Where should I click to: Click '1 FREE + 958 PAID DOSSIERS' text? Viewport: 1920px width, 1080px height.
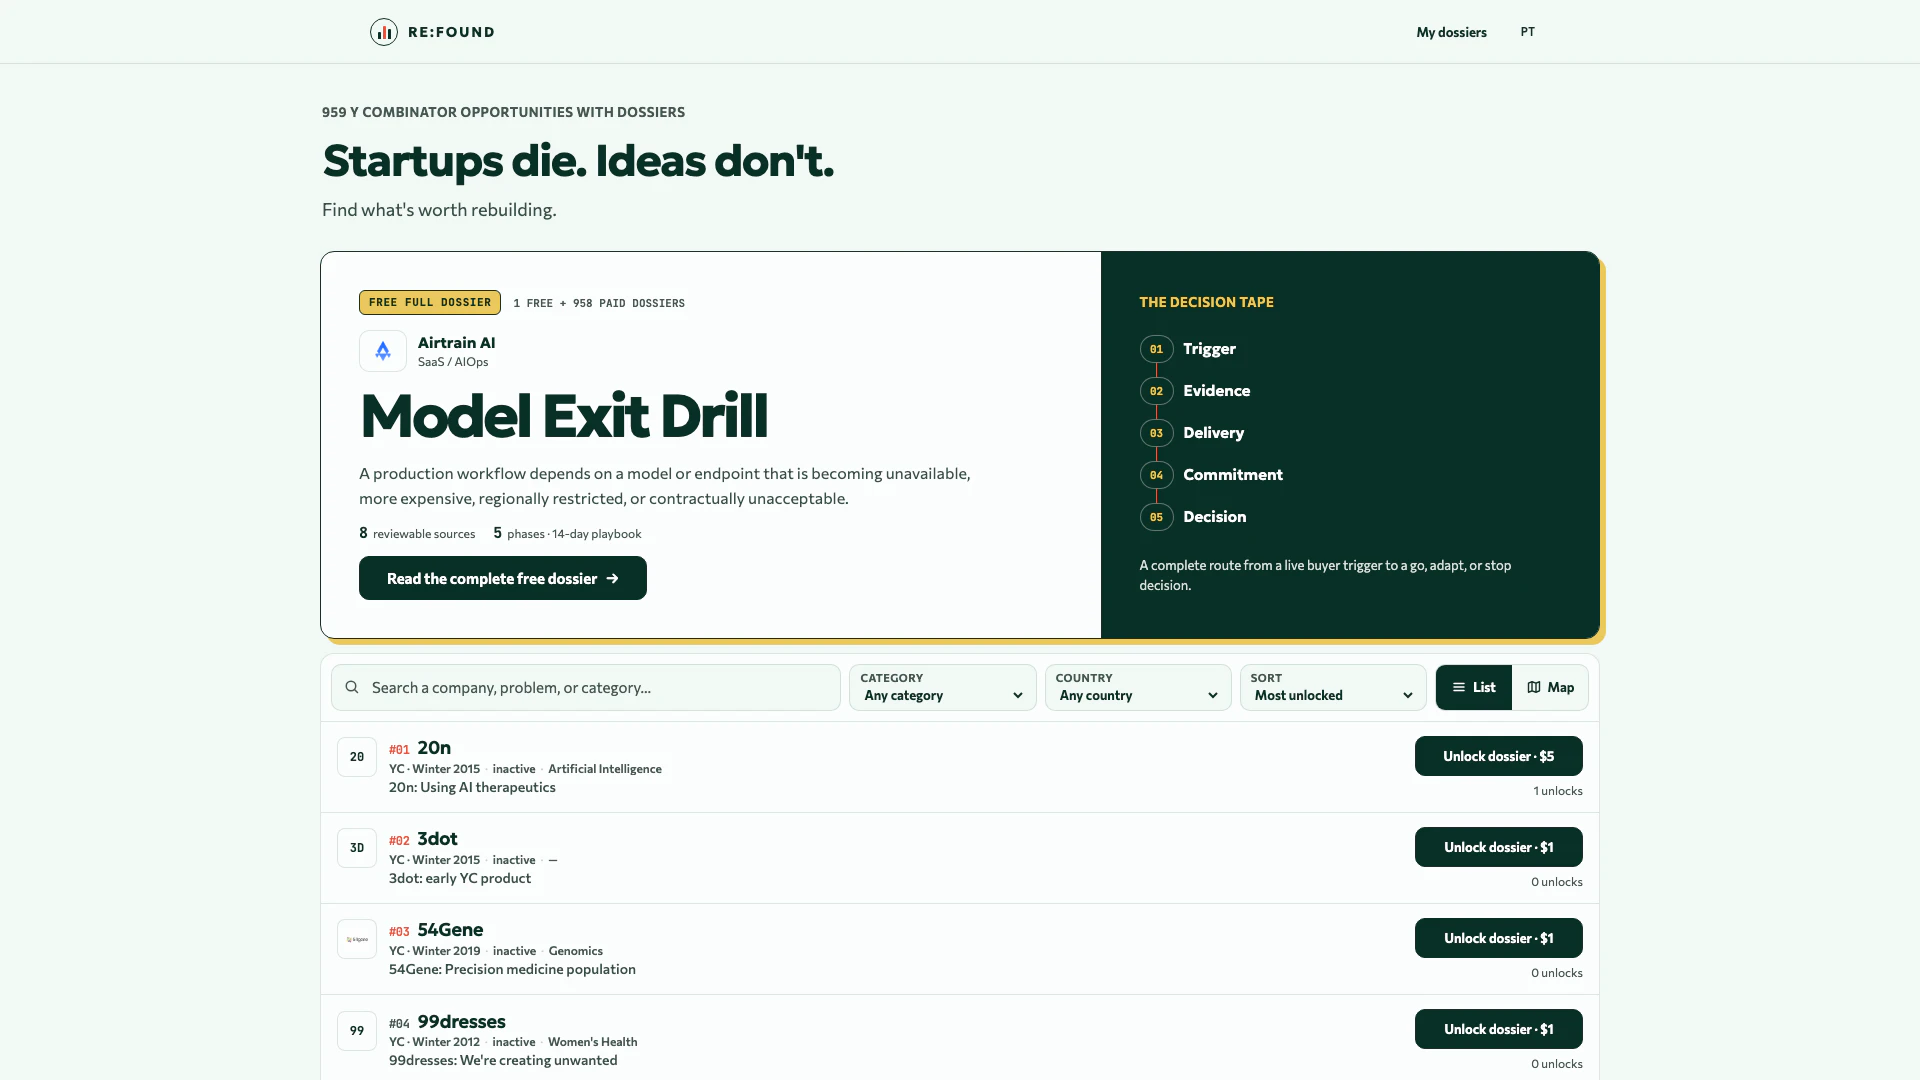(x=599, y=303)
